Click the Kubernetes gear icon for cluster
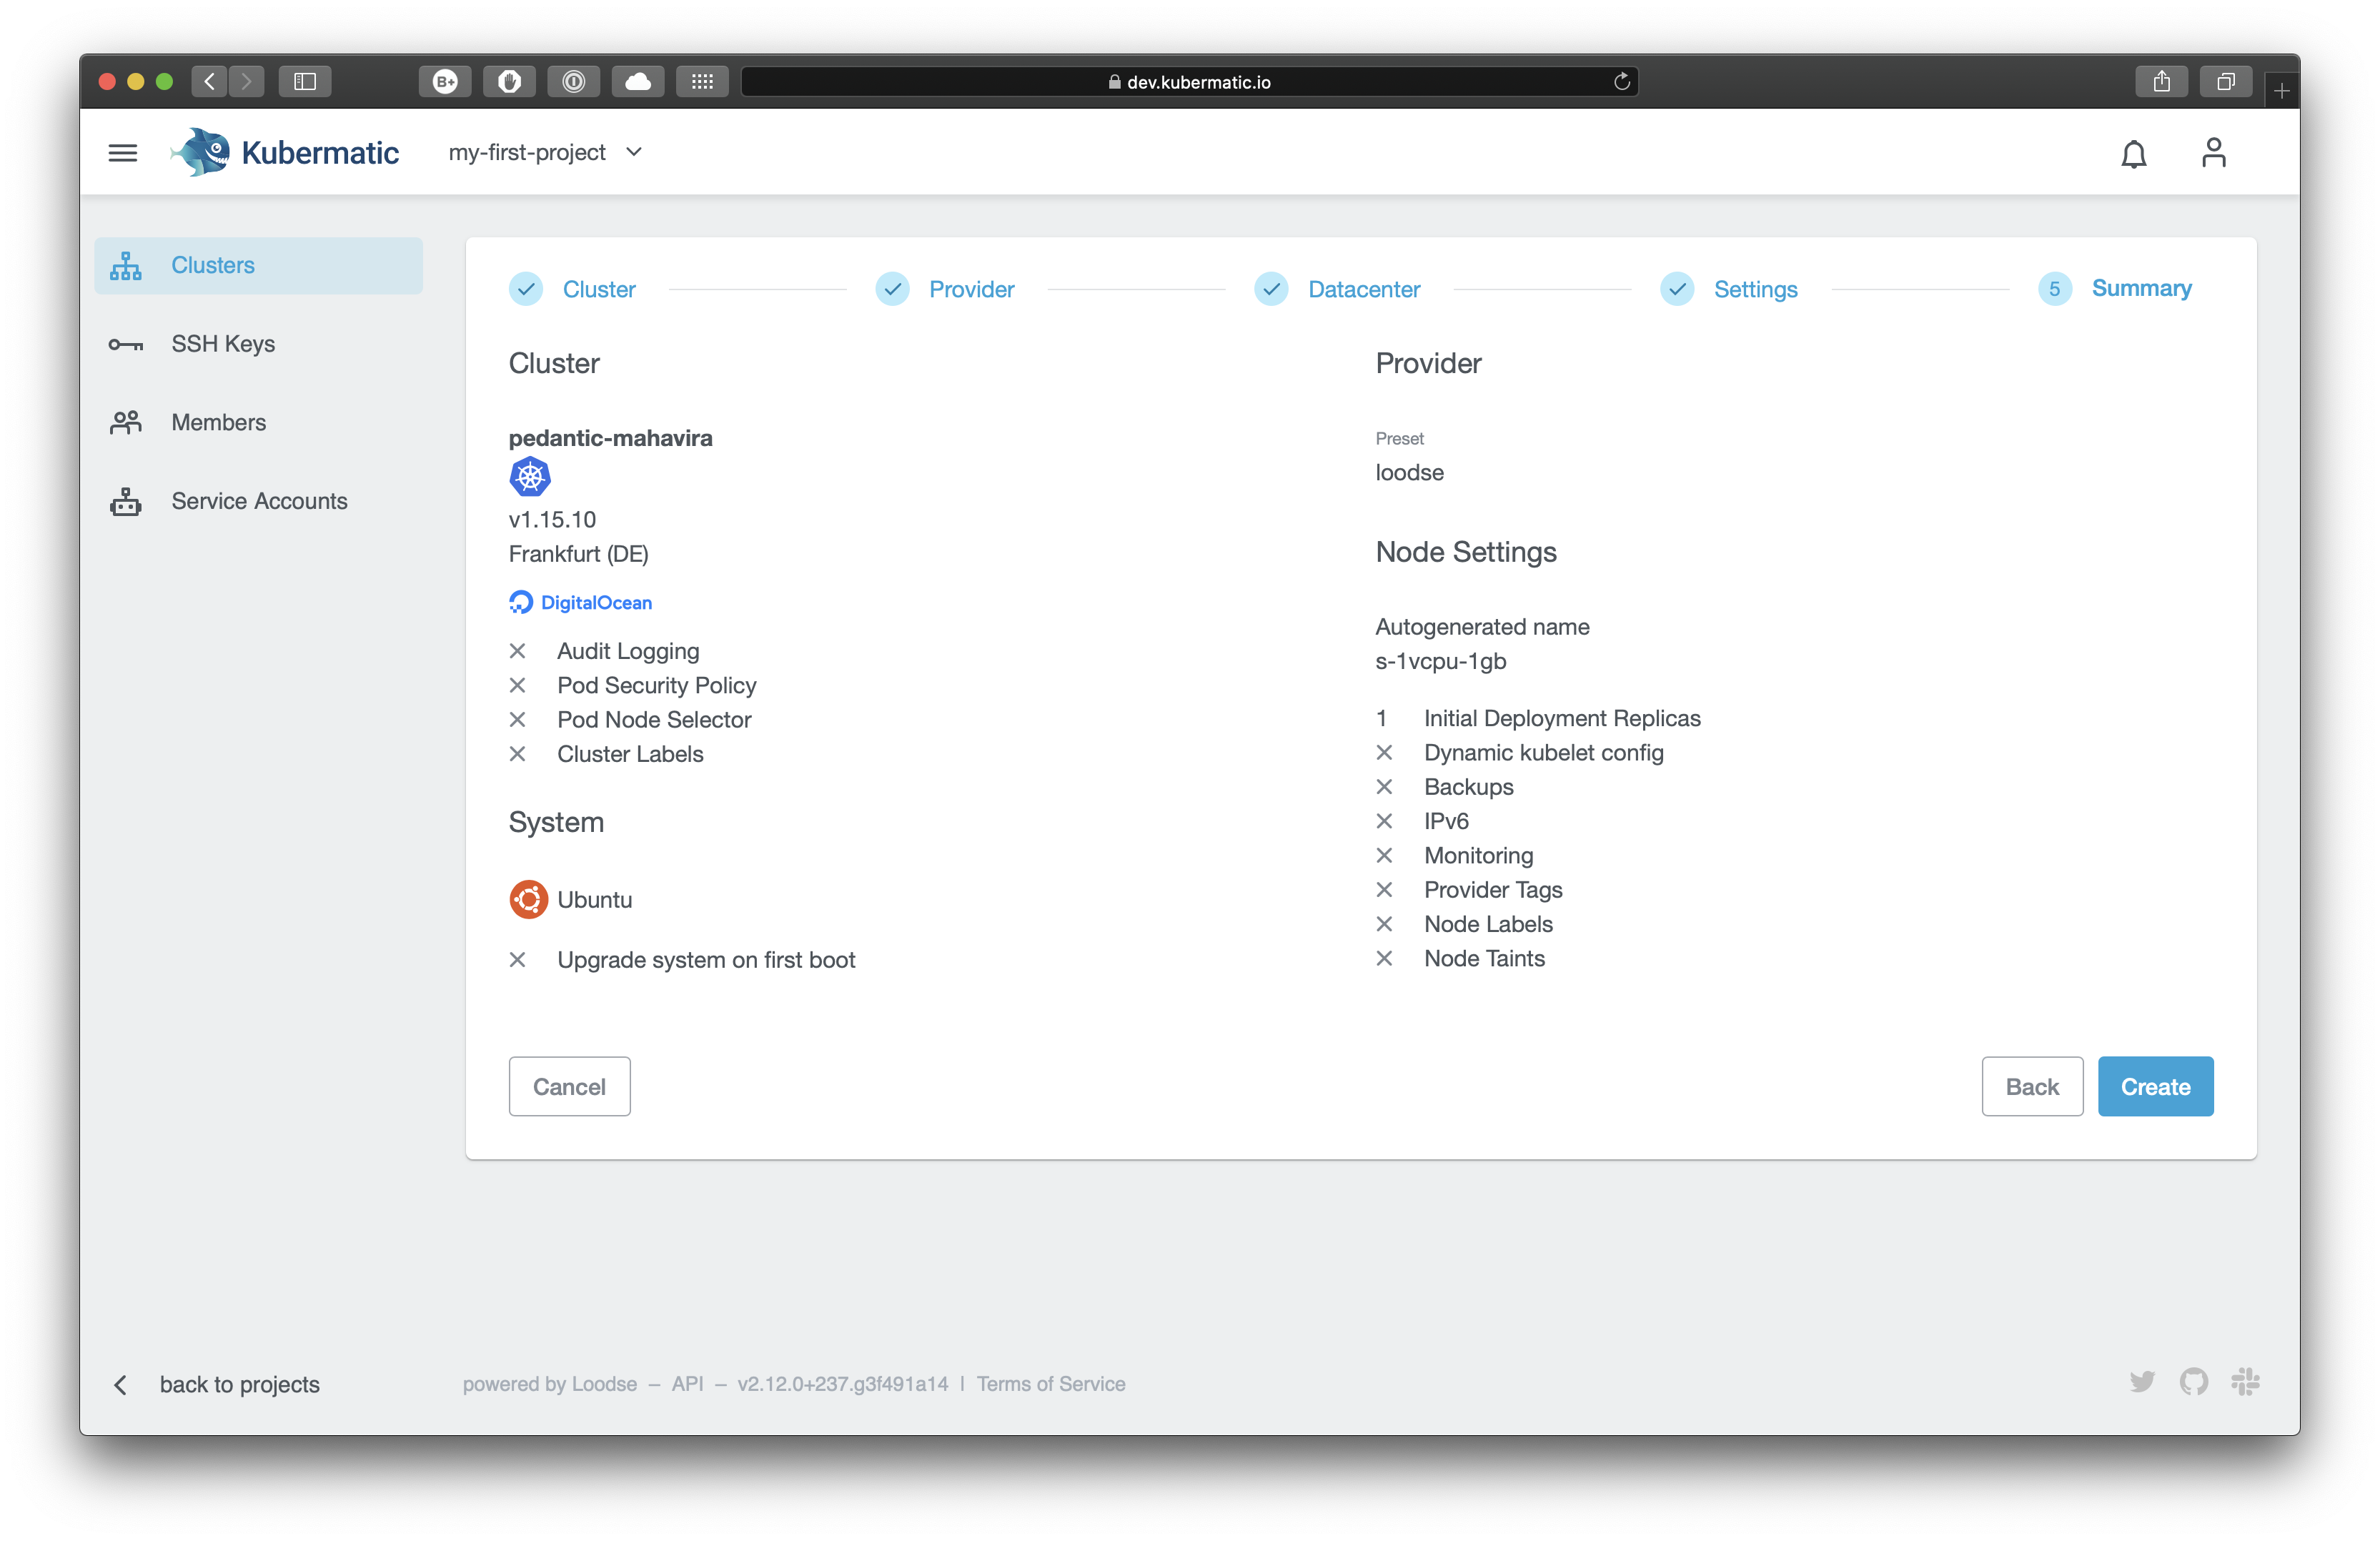The image size is (2380, 1541). [x=527, y=477]
